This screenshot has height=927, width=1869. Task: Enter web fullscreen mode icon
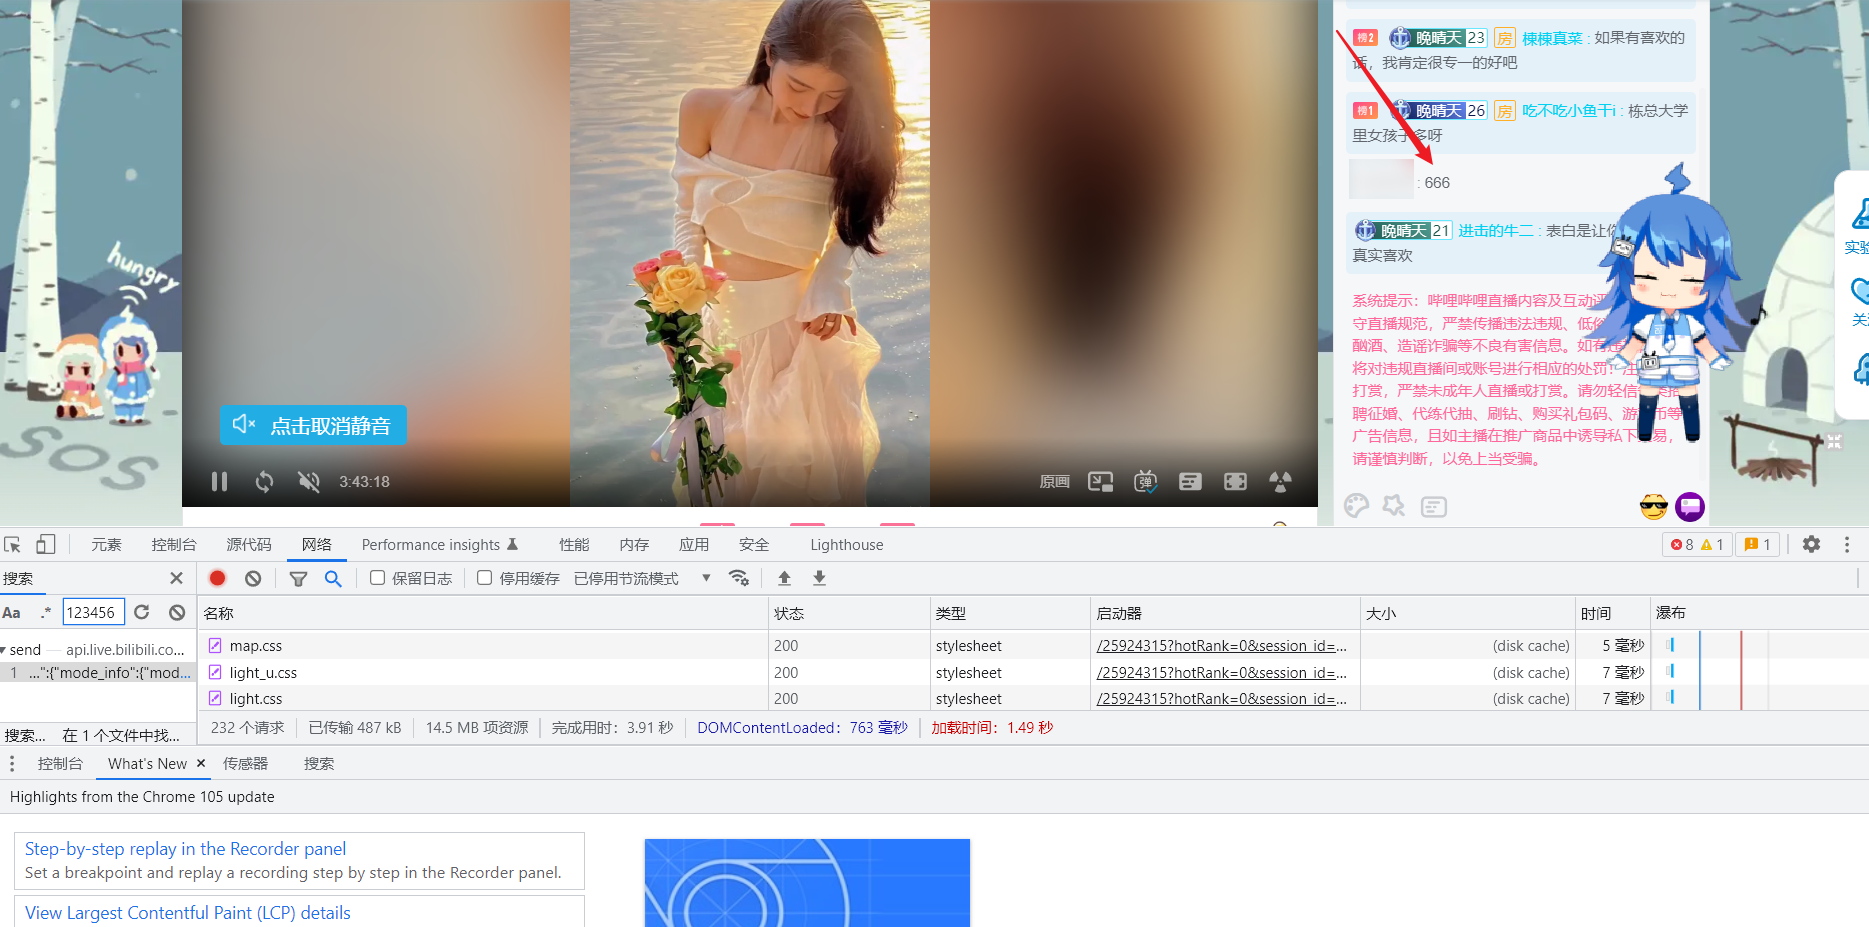point(1235,482)
